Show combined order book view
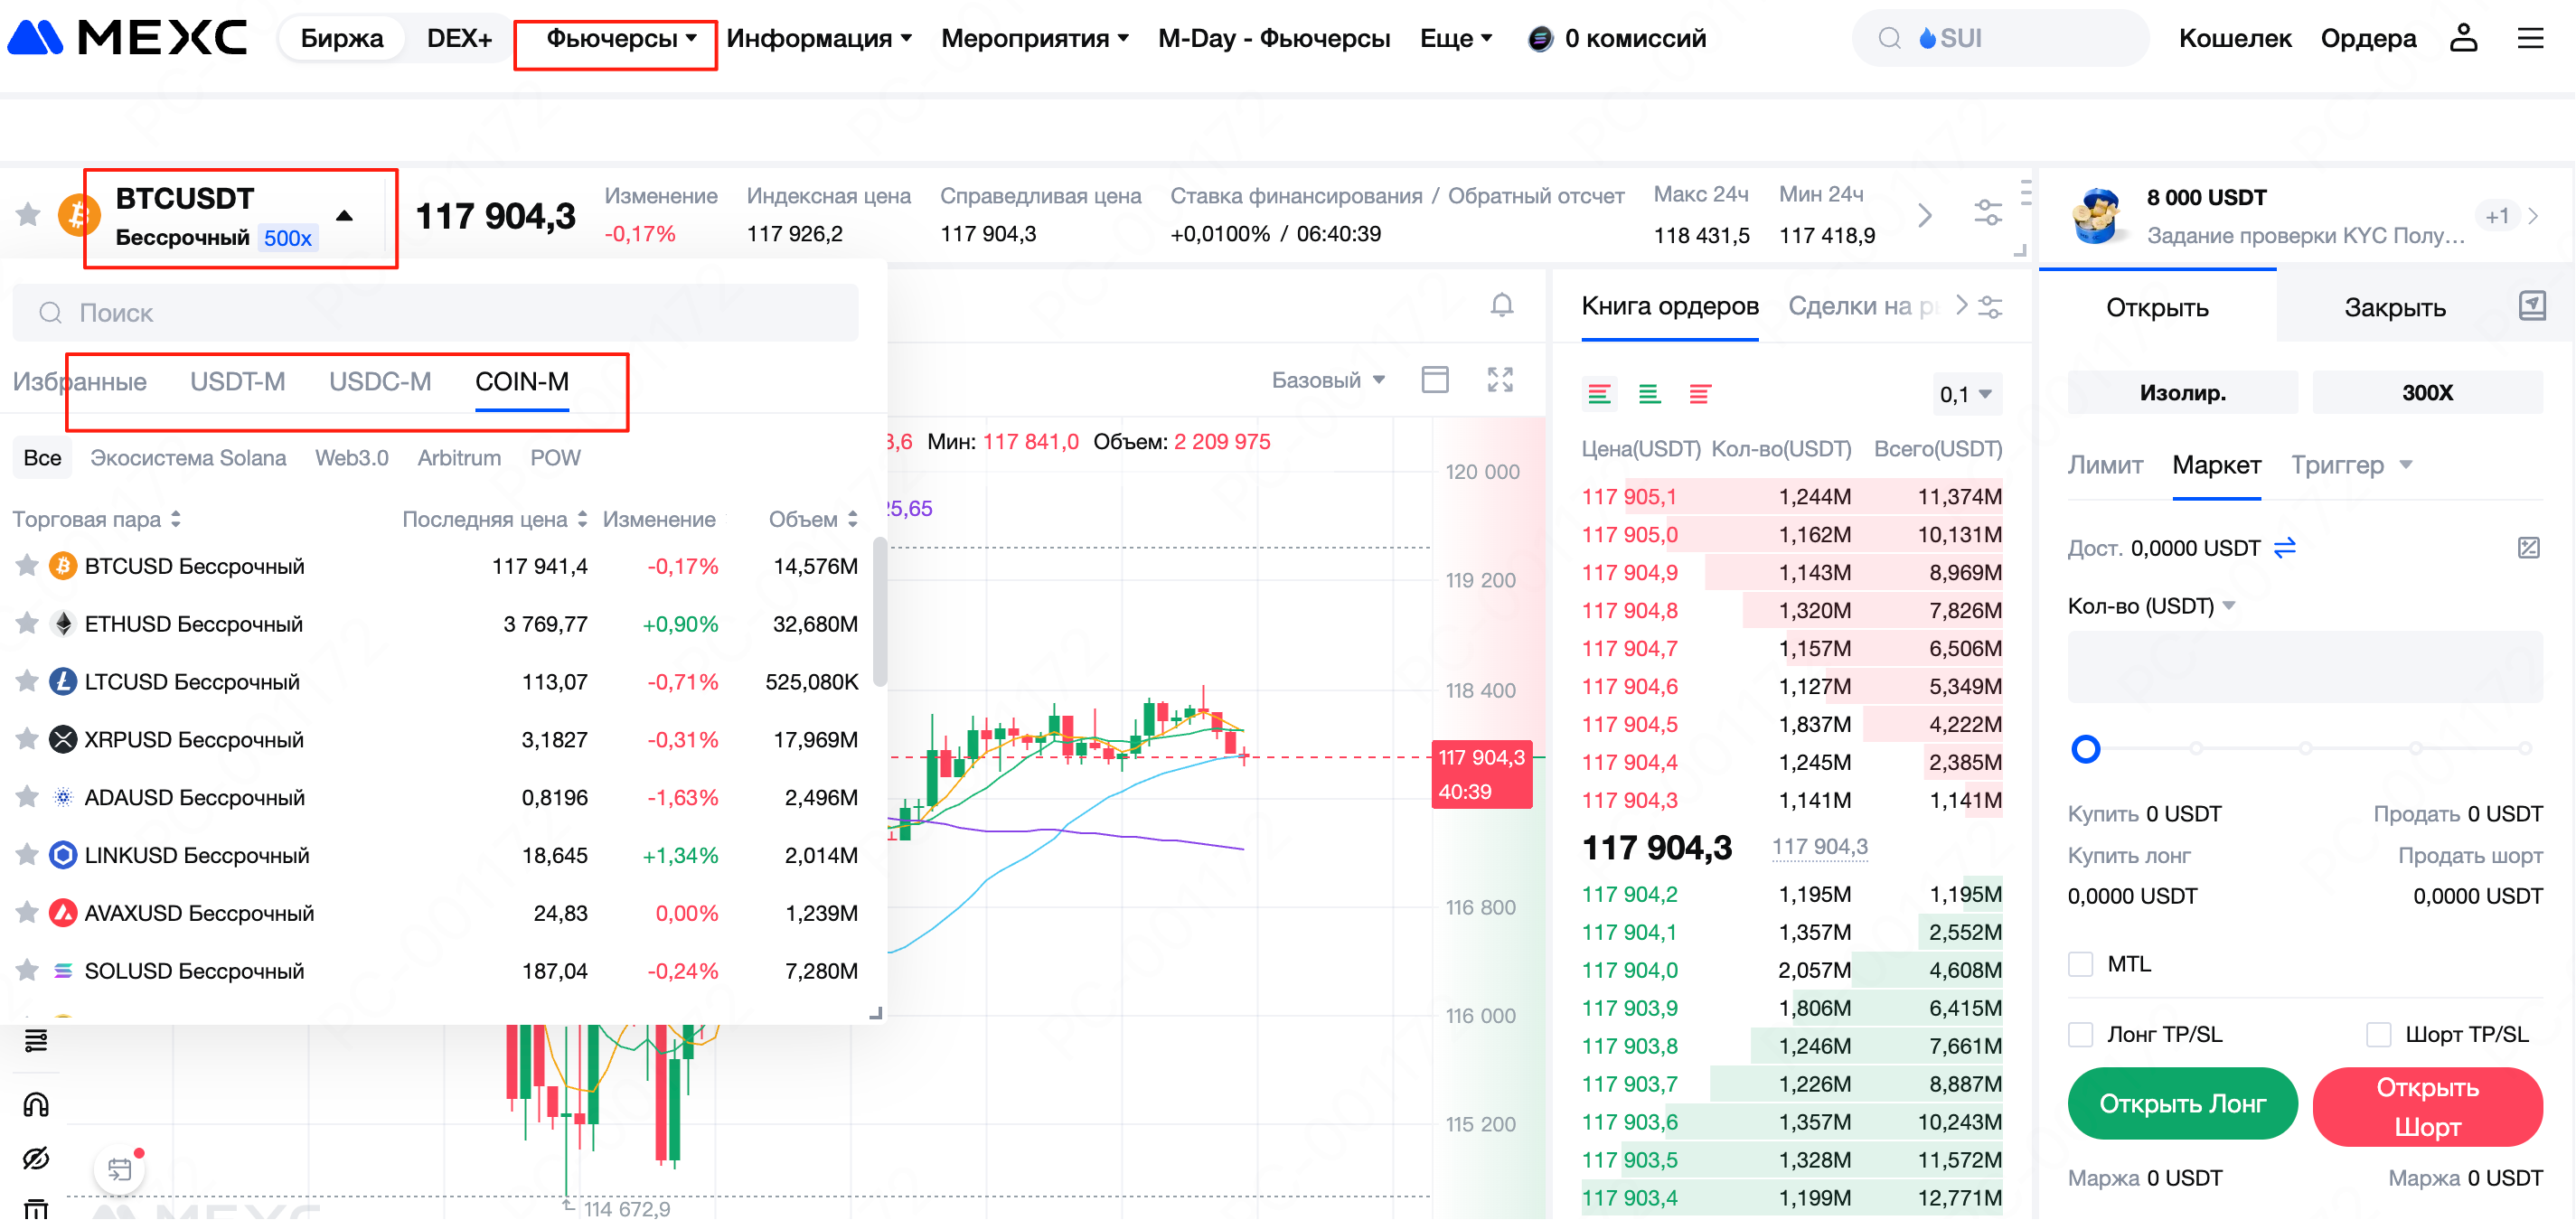 click(1599, 394)
